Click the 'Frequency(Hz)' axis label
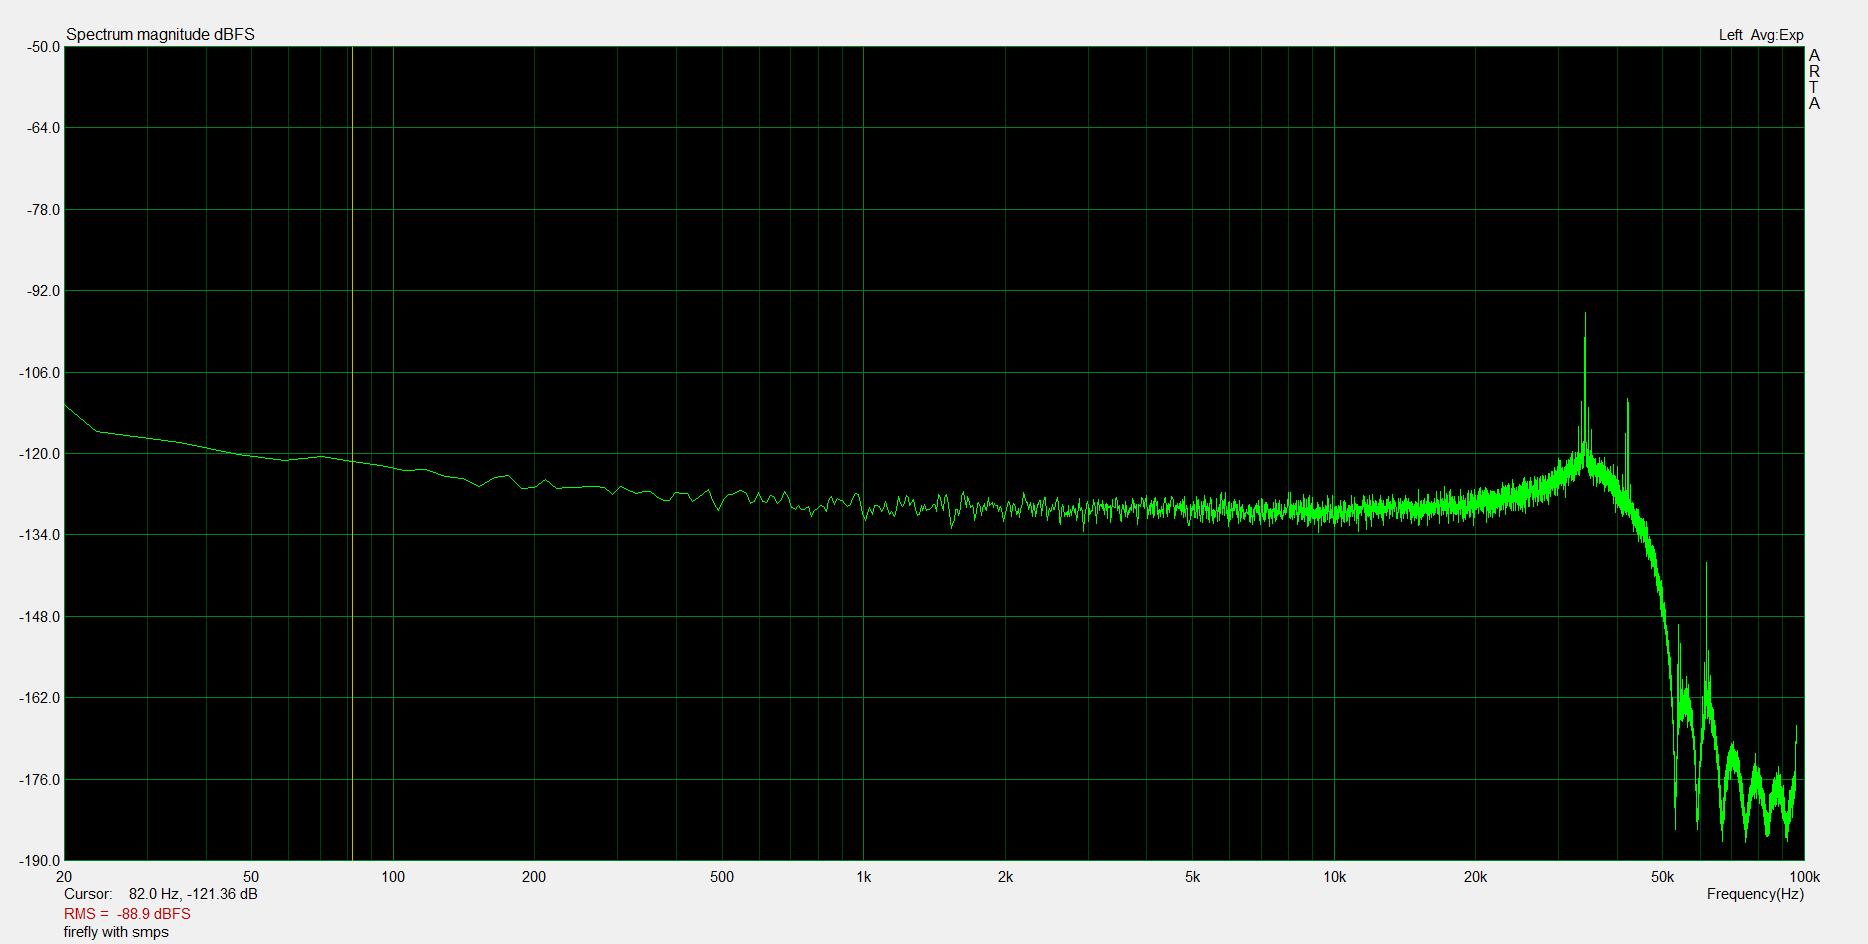 coord(1755,894)
